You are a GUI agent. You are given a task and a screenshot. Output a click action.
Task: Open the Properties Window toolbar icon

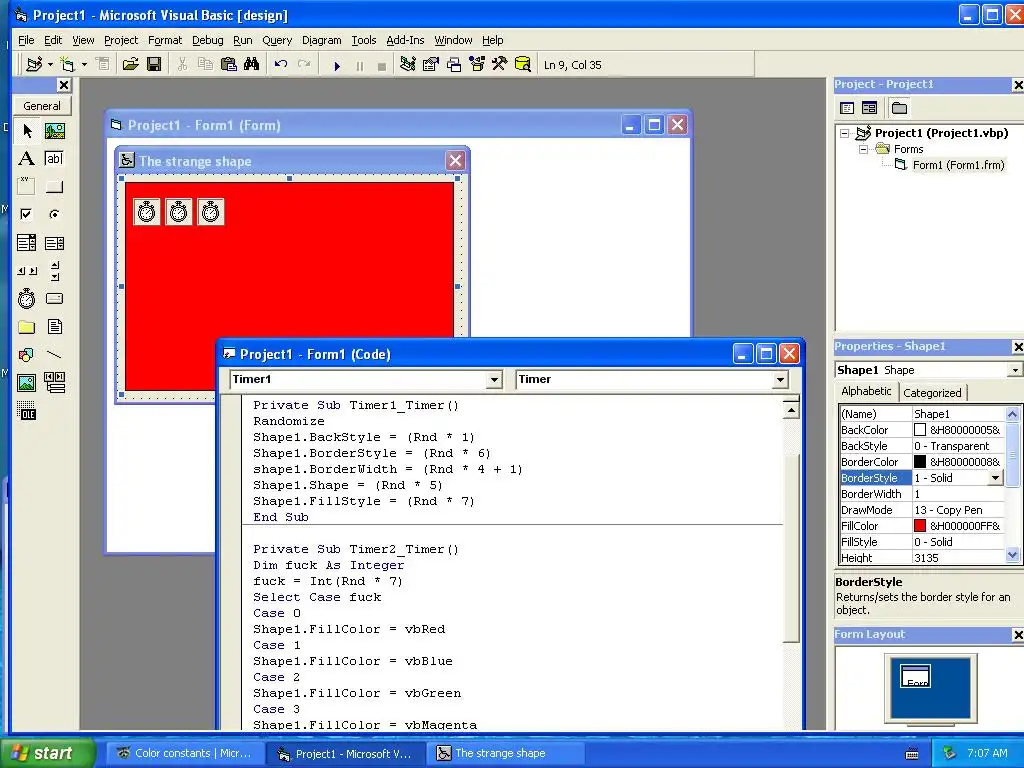click(431, 64)
